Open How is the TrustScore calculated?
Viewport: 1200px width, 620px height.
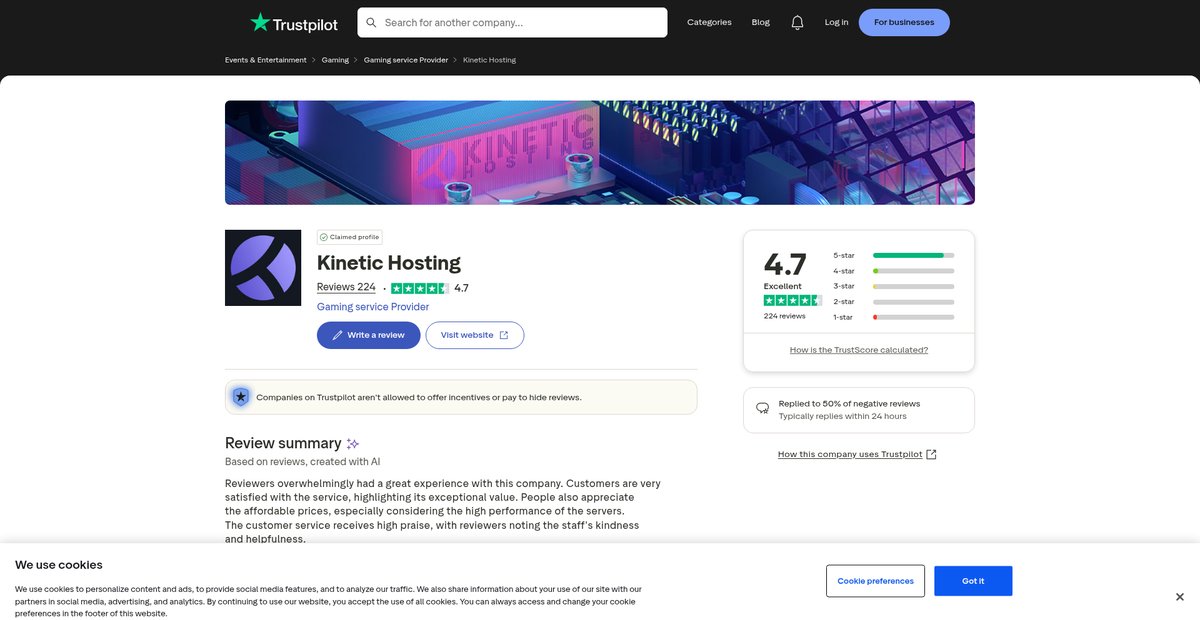click(859, 350)
